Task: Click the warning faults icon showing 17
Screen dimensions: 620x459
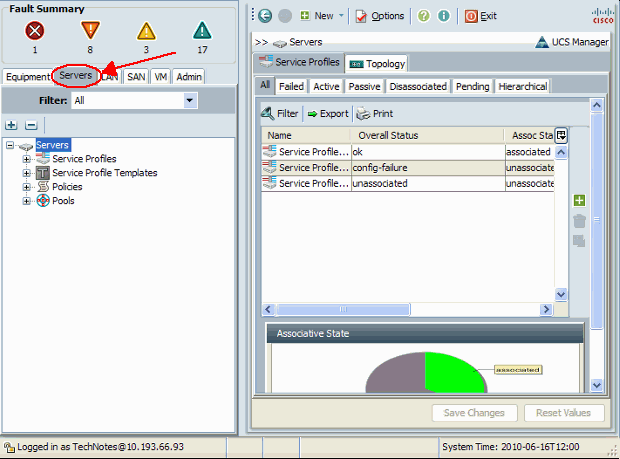Action: coord(202,31)
